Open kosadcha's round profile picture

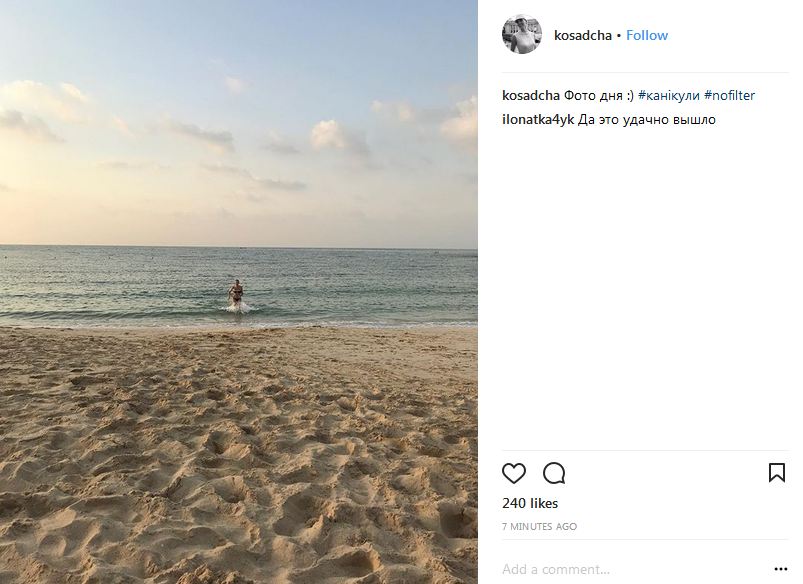(522, 35)
